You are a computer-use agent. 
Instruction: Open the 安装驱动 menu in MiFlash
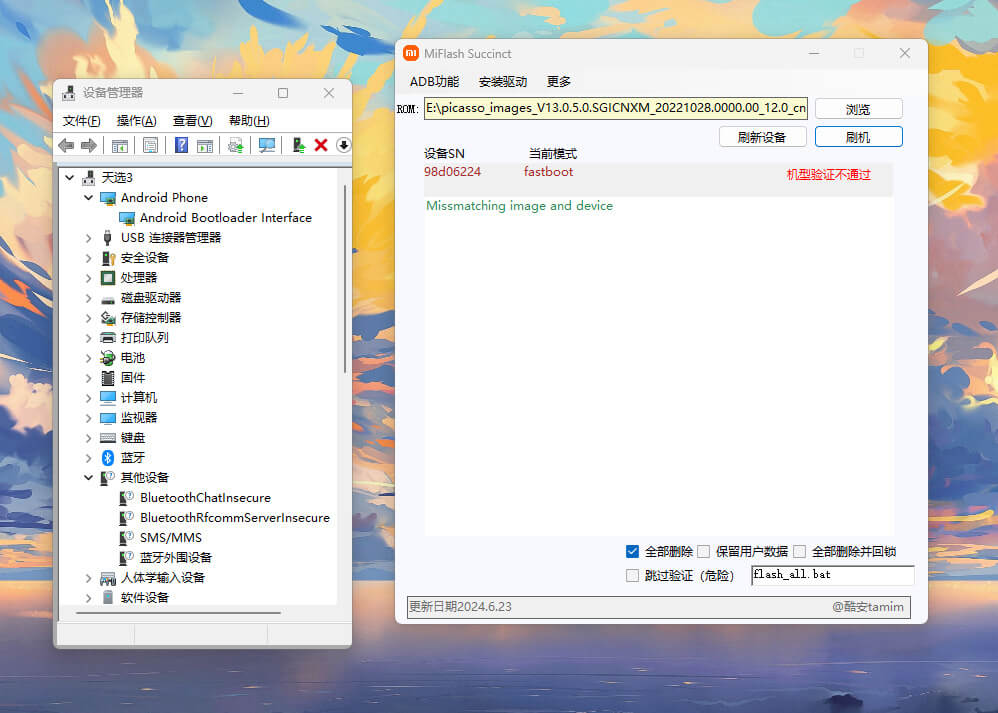[x=503, y=81]
